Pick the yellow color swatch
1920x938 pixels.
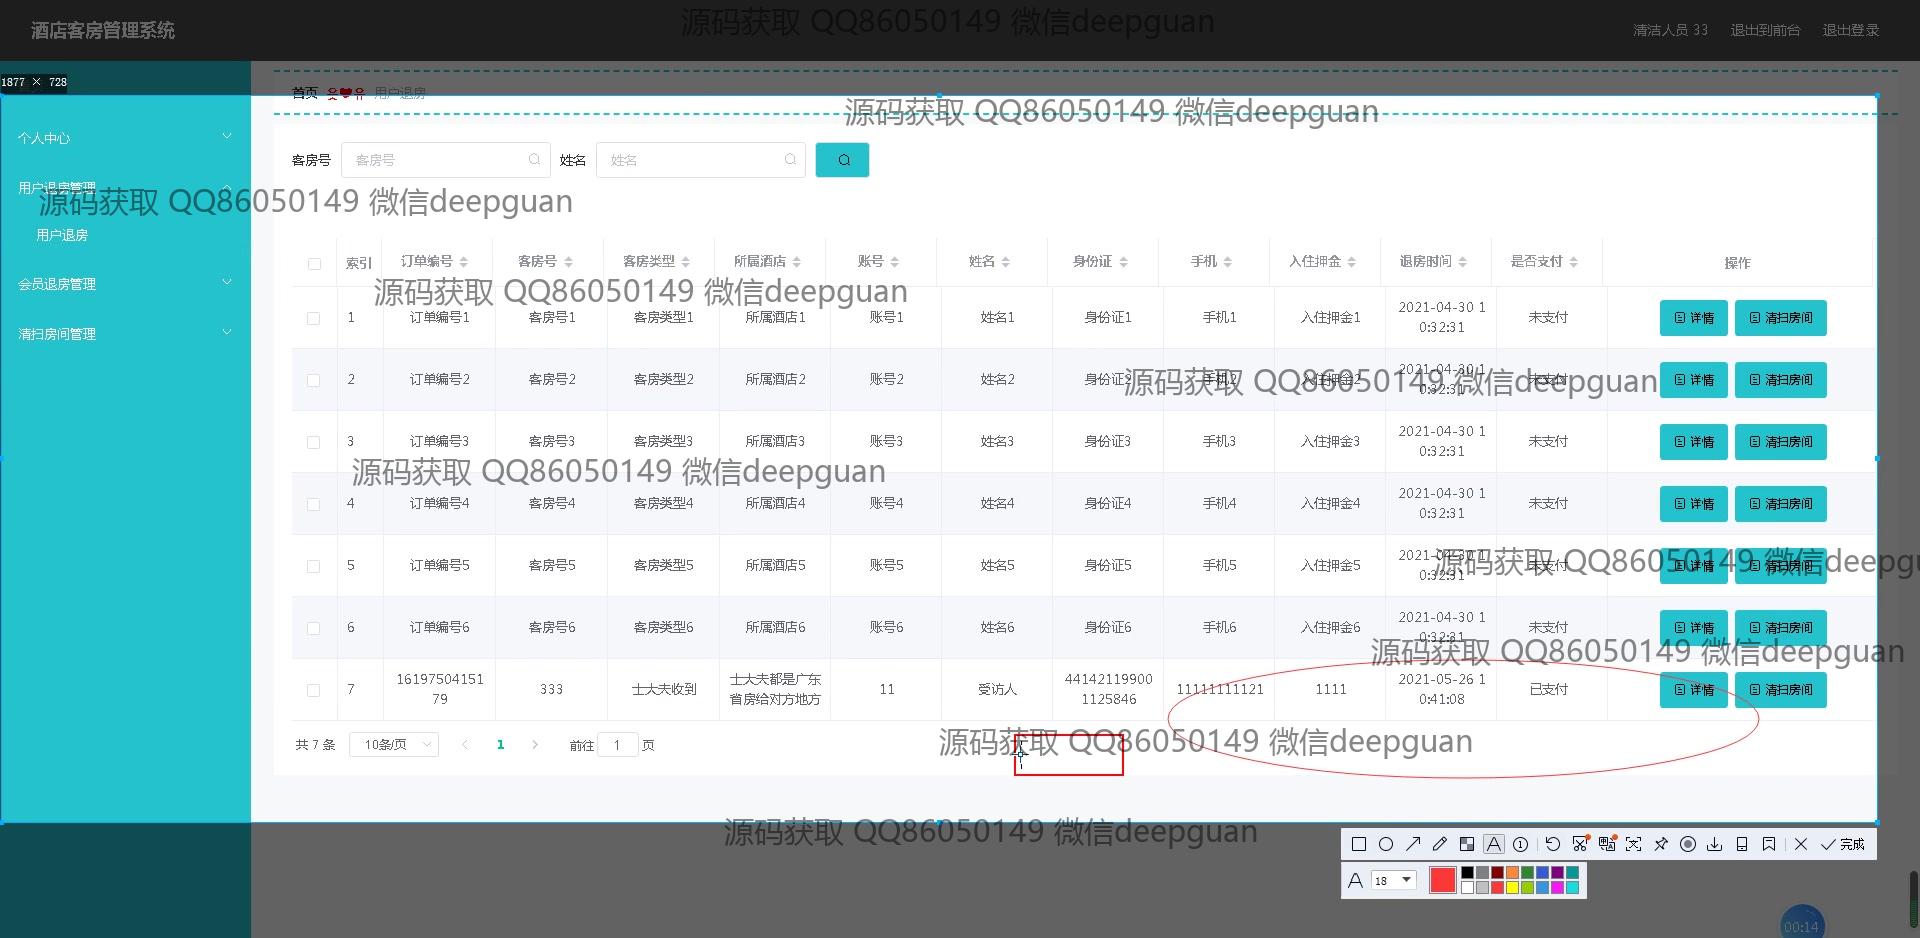pyautogui.click(x=1512, y=888)
